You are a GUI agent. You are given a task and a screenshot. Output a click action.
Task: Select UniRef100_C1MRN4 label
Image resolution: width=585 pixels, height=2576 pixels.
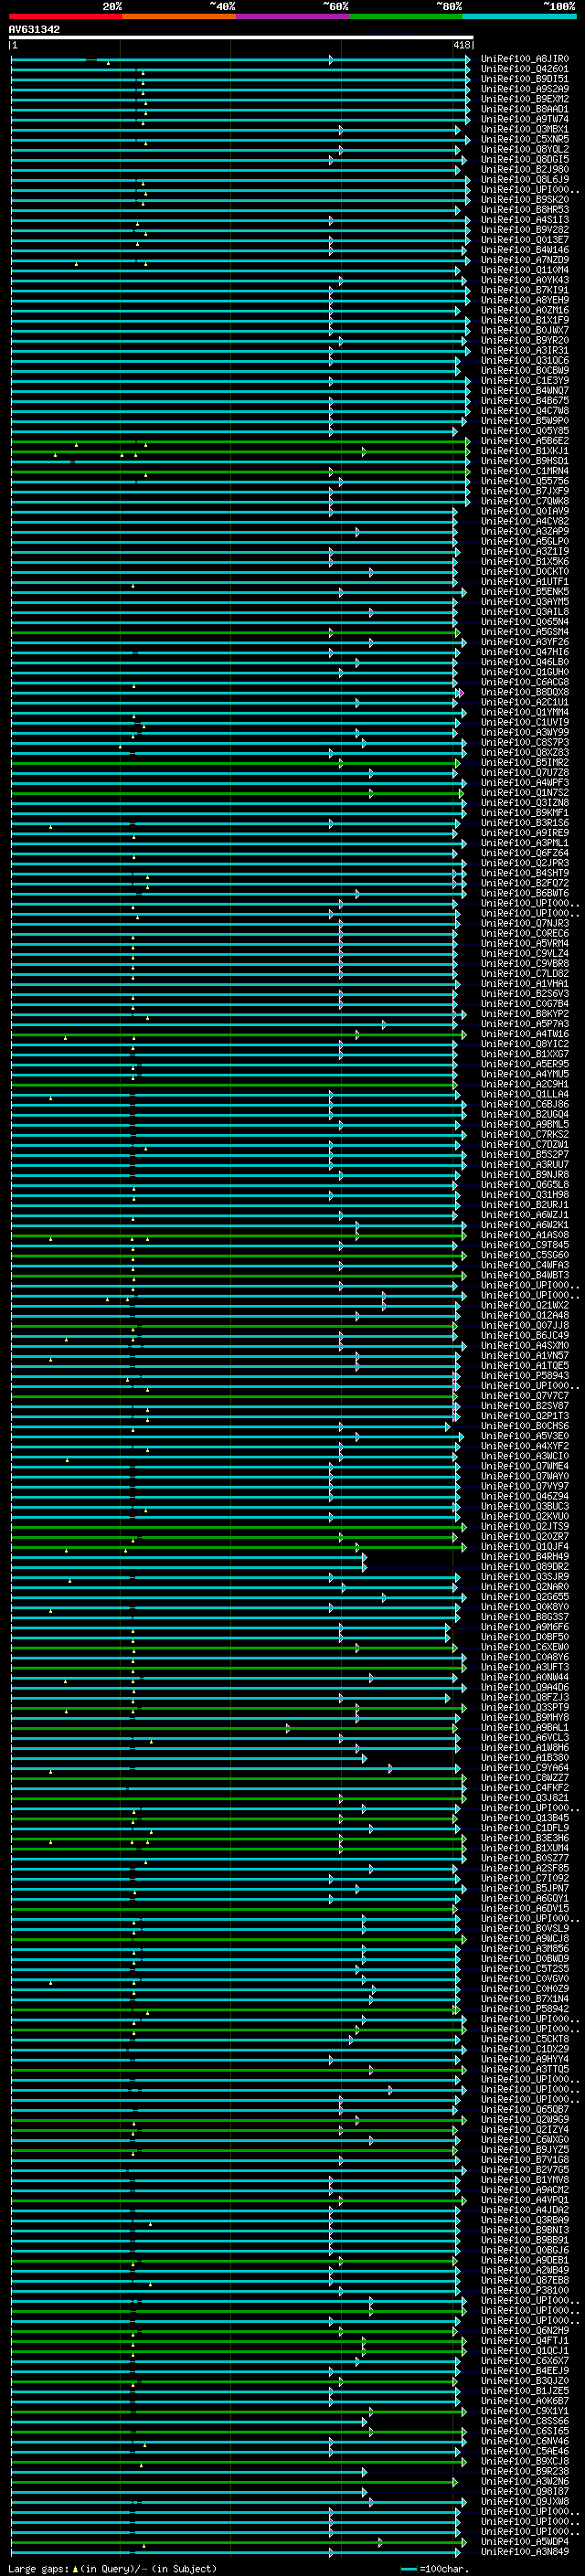pyautogui.click(x=525, y=471)
